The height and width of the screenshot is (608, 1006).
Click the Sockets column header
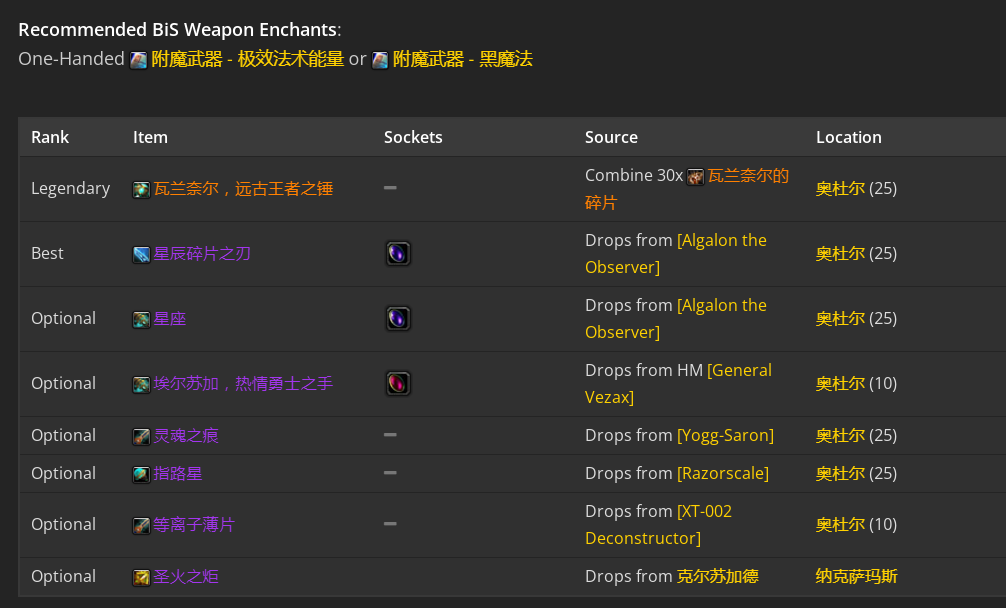[x=413, y=137]
